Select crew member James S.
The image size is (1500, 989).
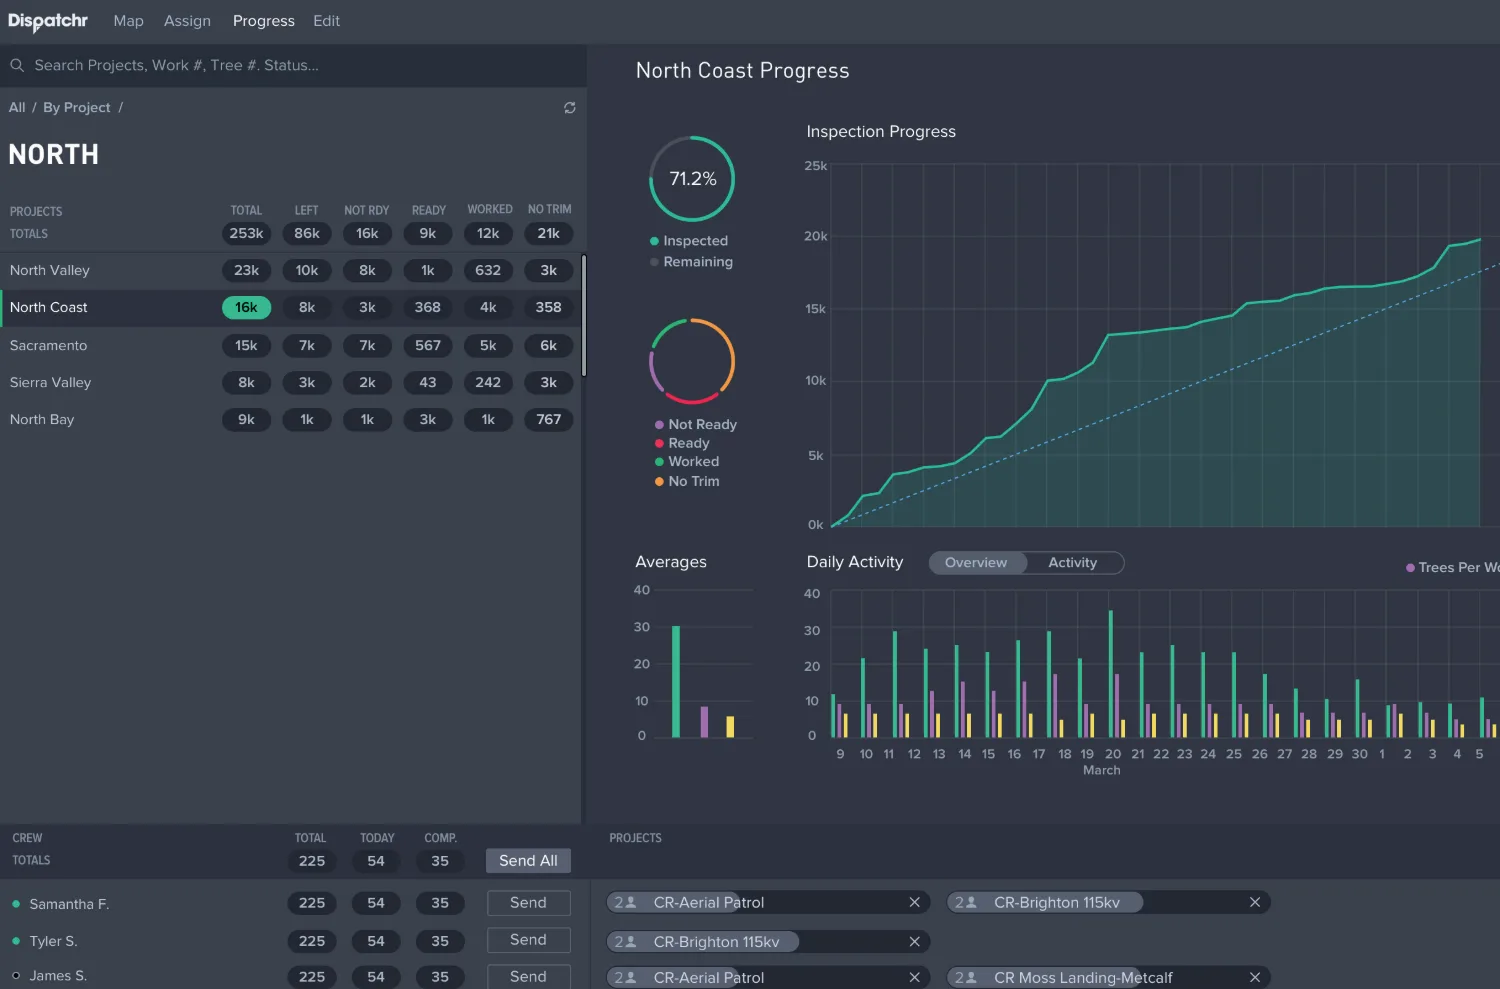point(58,976)
